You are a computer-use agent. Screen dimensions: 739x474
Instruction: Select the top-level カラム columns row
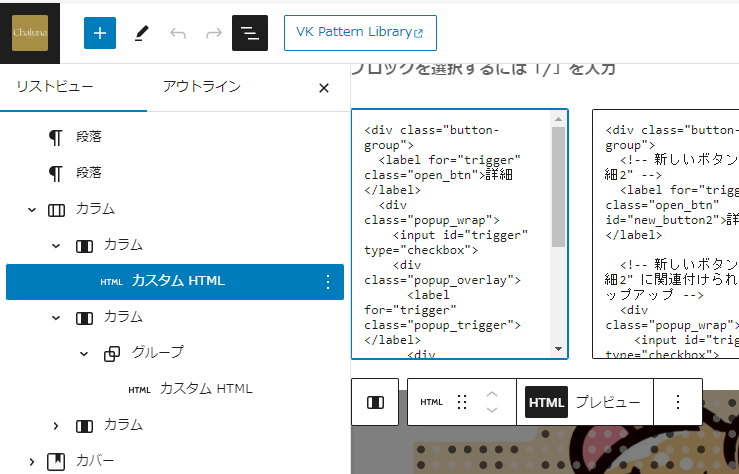click(x=174, y=209)
